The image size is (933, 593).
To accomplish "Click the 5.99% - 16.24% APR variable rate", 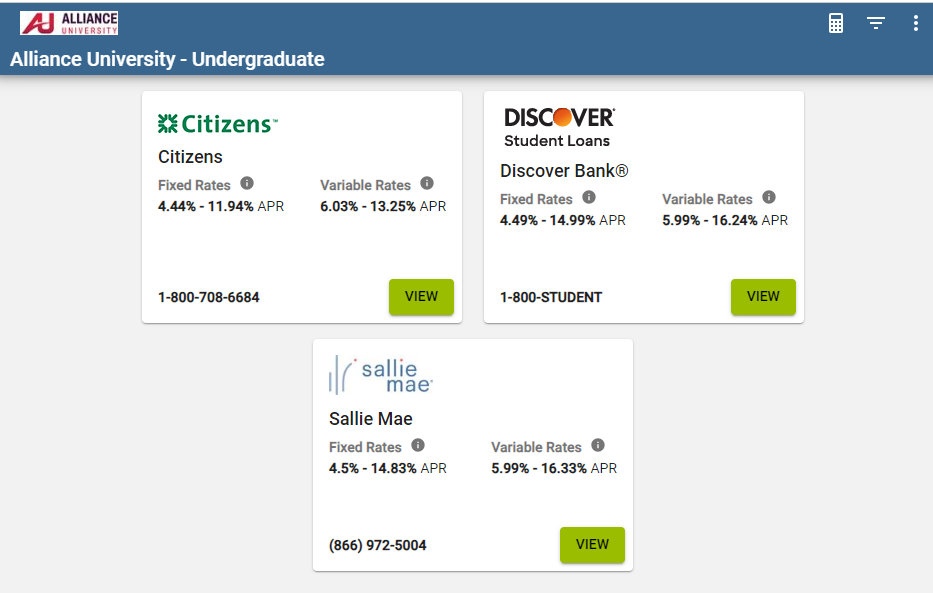I will pos(725,221).
